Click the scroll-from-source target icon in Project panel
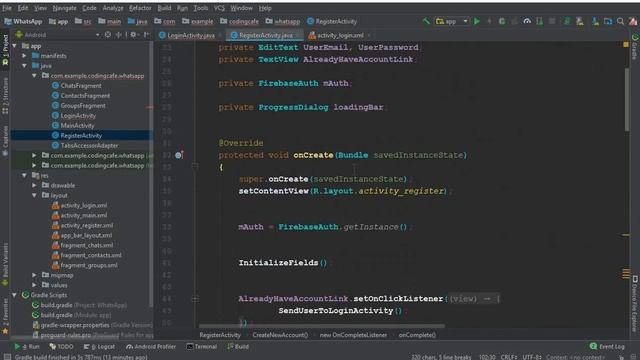The width and height of the screenshot is (640, 360). pyautogui.click(x=108, y=35)
